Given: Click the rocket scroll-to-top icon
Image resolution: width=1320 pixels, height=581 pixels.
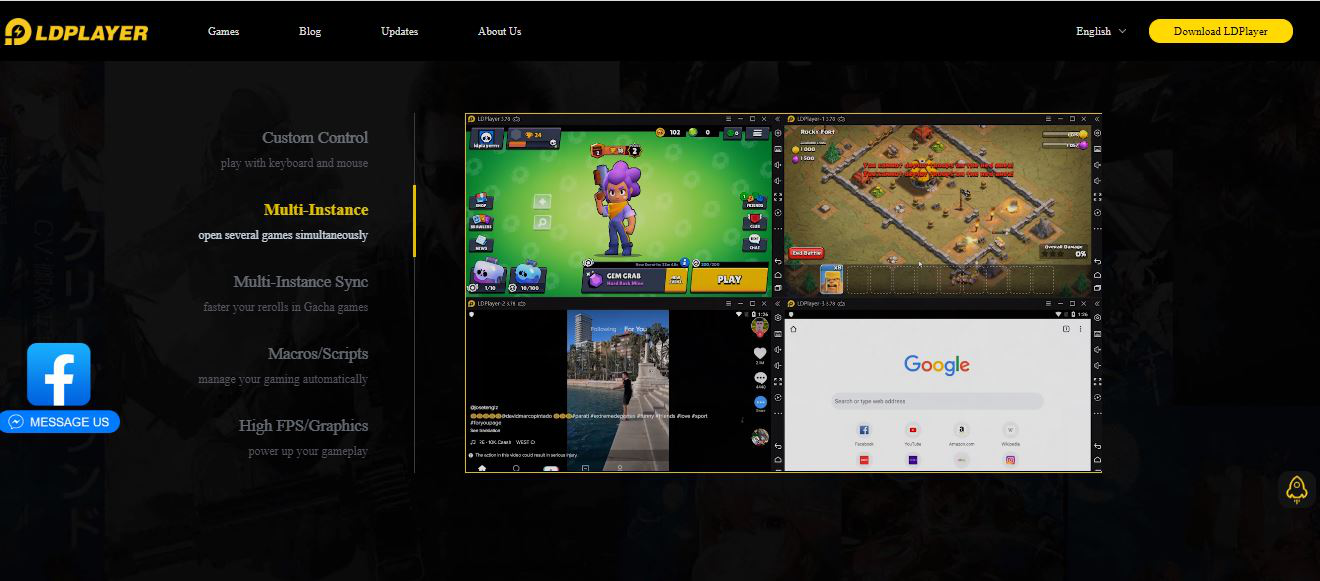Looking at the screenshot, I should (1296, 488).
